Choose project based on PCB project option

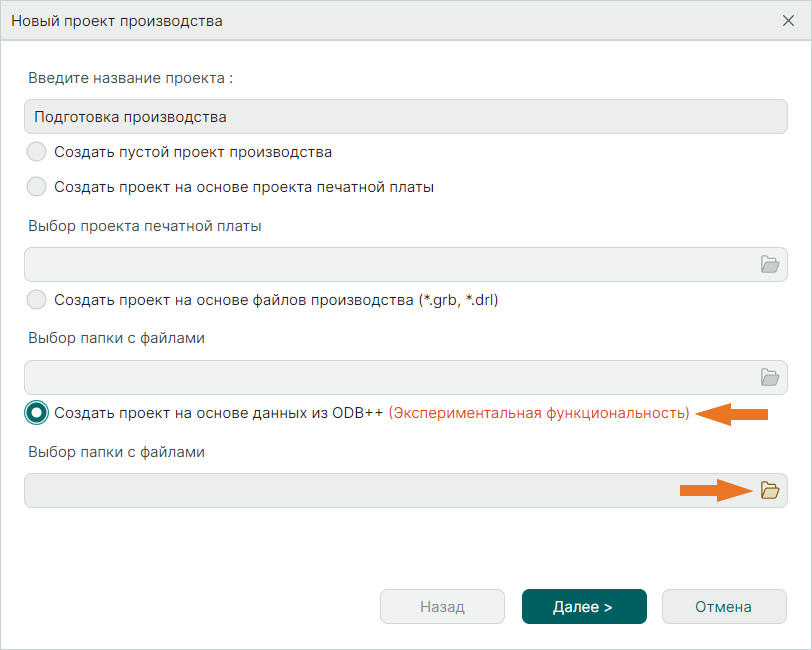coord(36,186)
